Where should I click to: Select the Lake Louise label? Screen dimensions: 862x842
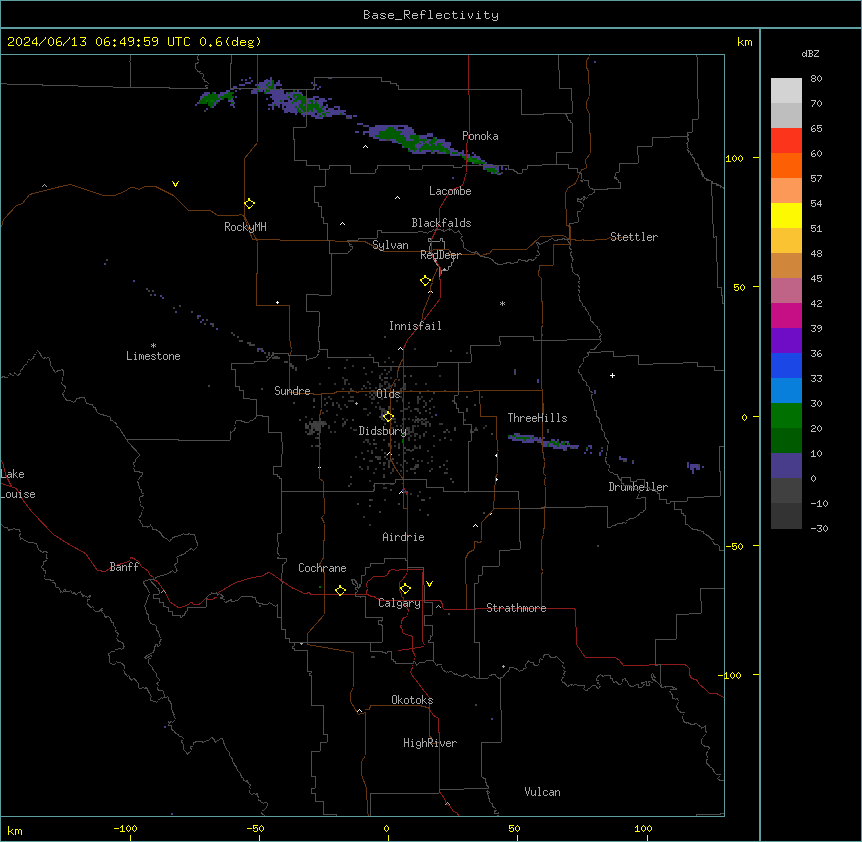pyautogui.click(x=18, y=484)
